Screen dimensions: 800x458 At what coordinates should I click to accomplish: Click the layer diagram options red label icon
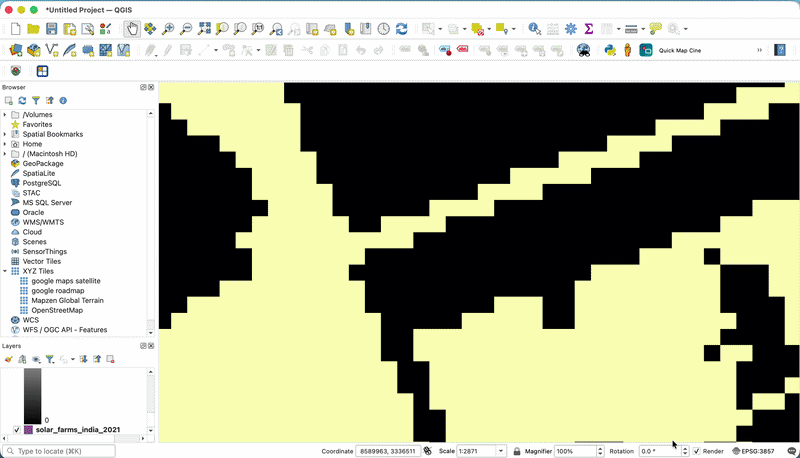[462, 49]
